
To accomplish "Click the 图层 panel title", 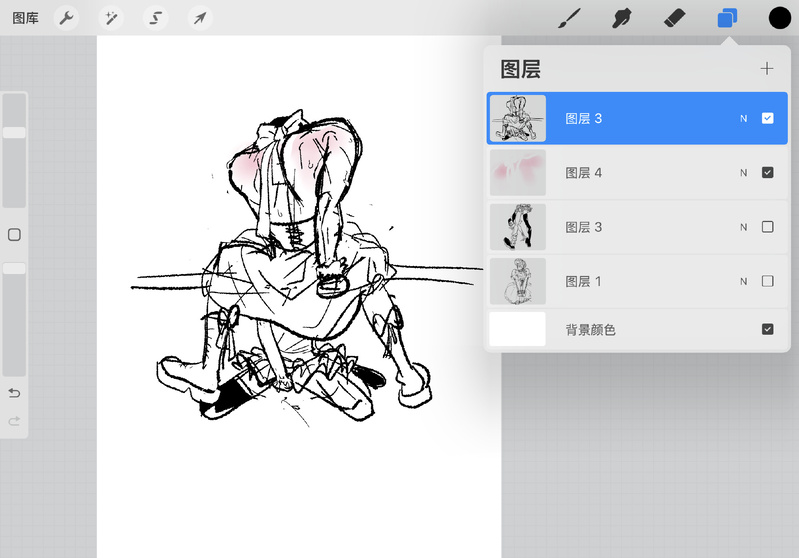I will pyautogui.click(x=520, y=69).
